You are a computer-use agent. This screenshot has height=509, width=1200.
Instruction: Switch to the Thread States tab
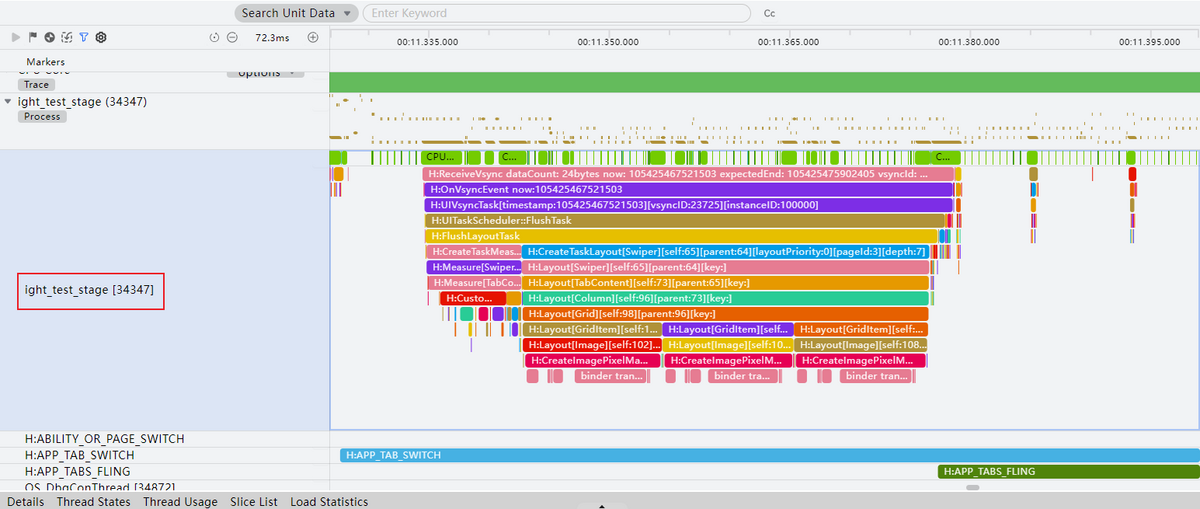click(x=93, y=502)
